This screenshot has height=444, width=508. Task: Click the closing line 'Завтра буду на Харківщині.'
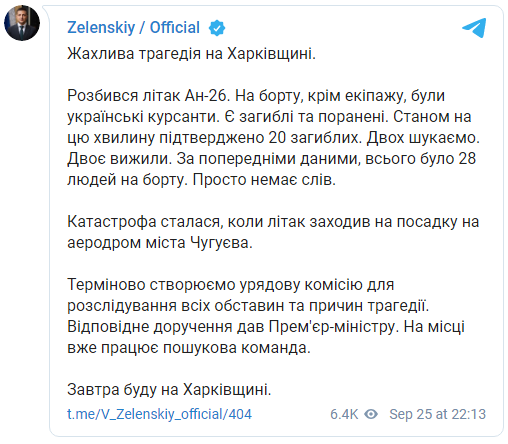coord(169,389)
